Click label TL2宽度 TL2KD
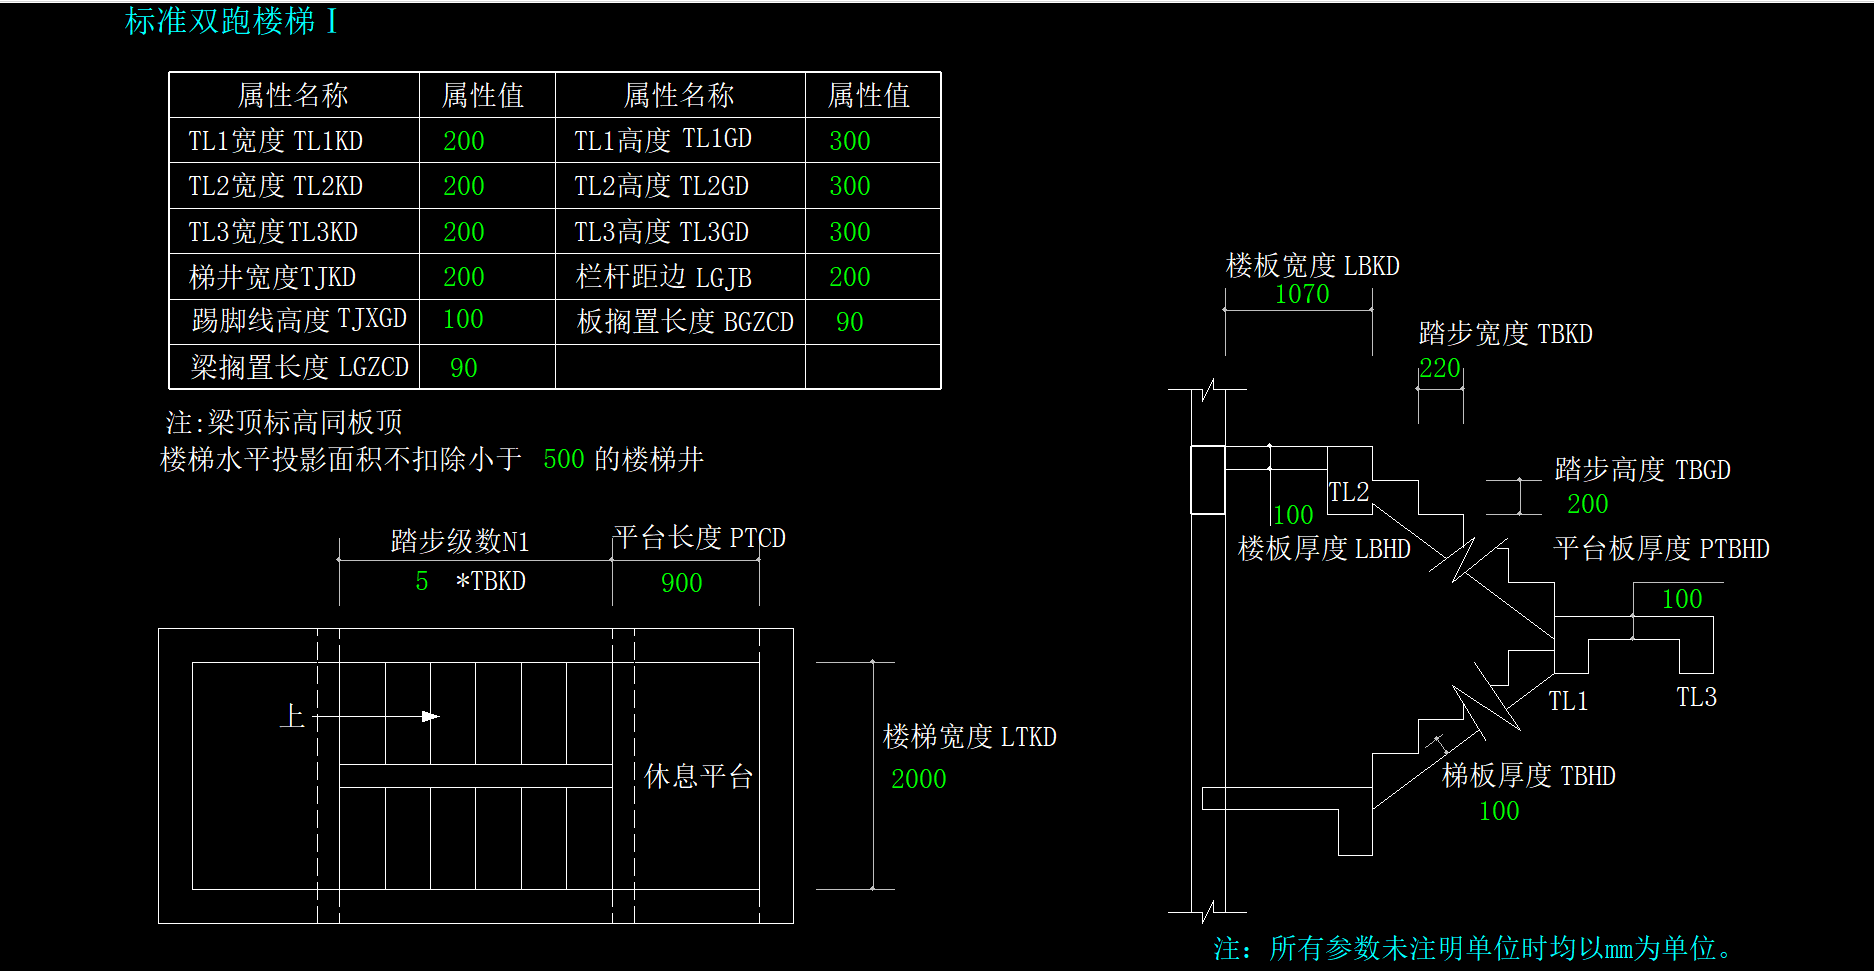The height and width of the screenshot is (971, 1874). pyautogui.click(x=276, y=186)
